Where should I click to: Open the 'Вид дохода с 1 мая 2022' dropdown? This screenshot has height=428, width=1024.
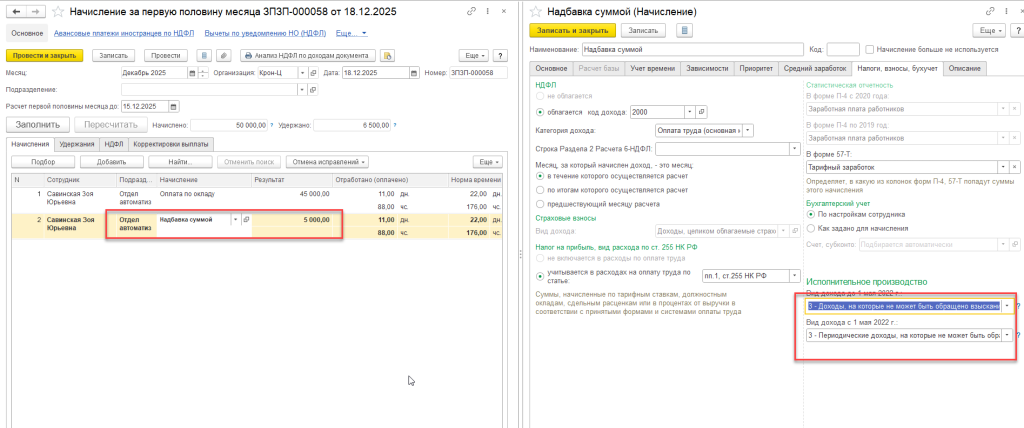(x=1007, y=335)
